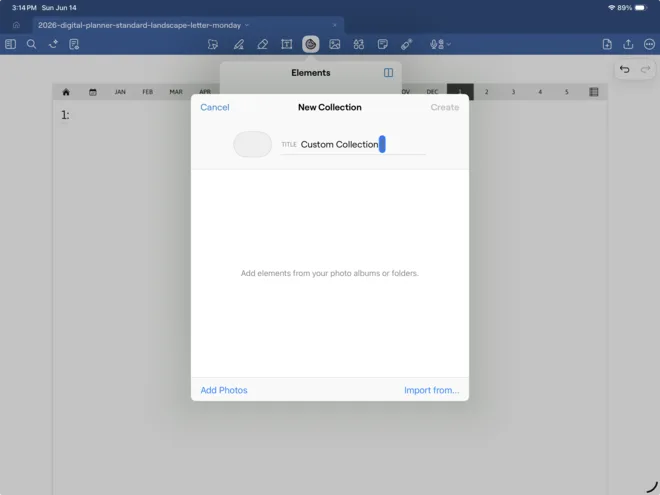Tap Import from... link
Screen dimensions: 660x495
431,390
